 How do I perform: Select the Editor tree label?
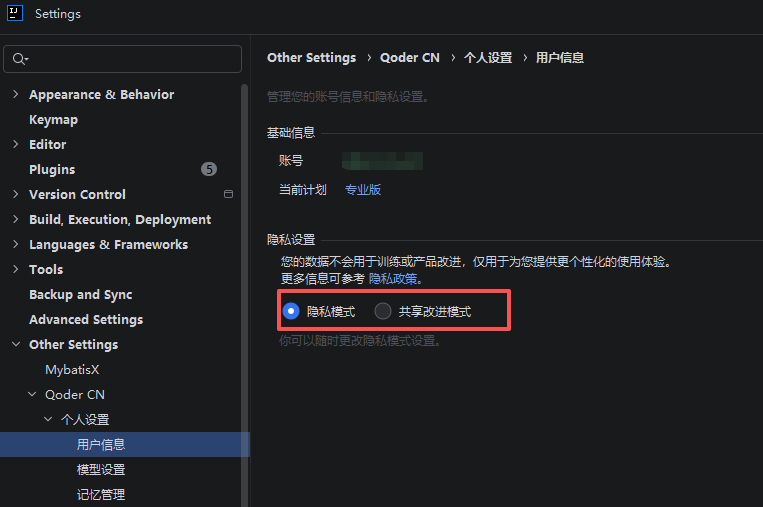[48, 145]
